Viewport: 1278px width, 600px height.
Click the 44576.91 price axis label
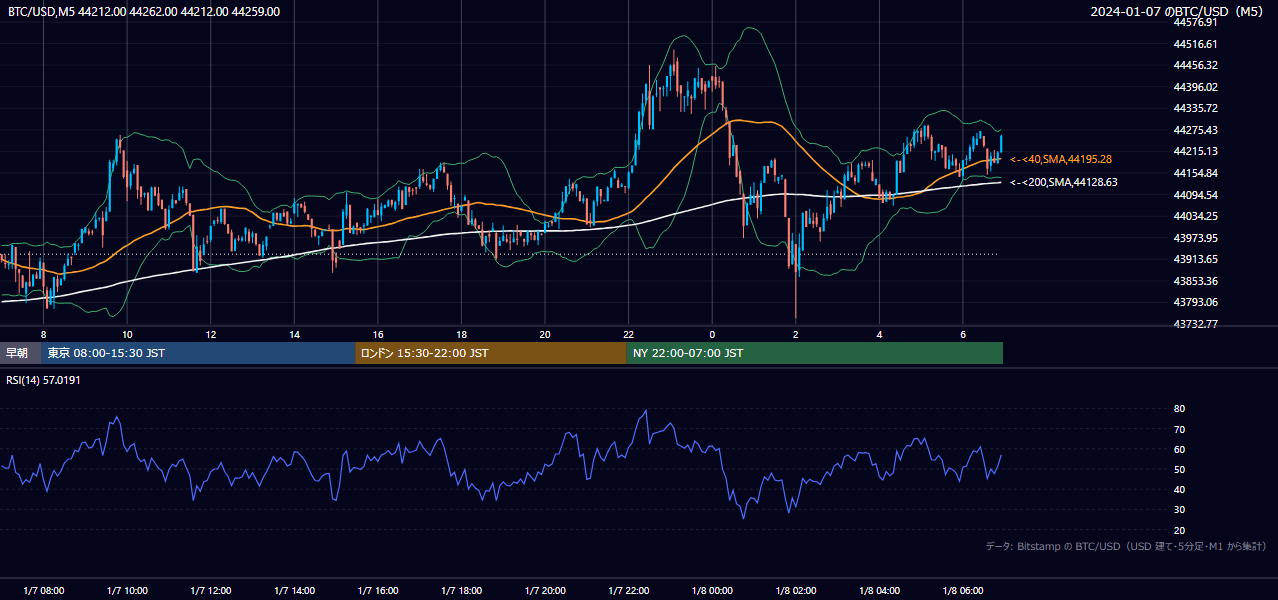click(1195, 22)
